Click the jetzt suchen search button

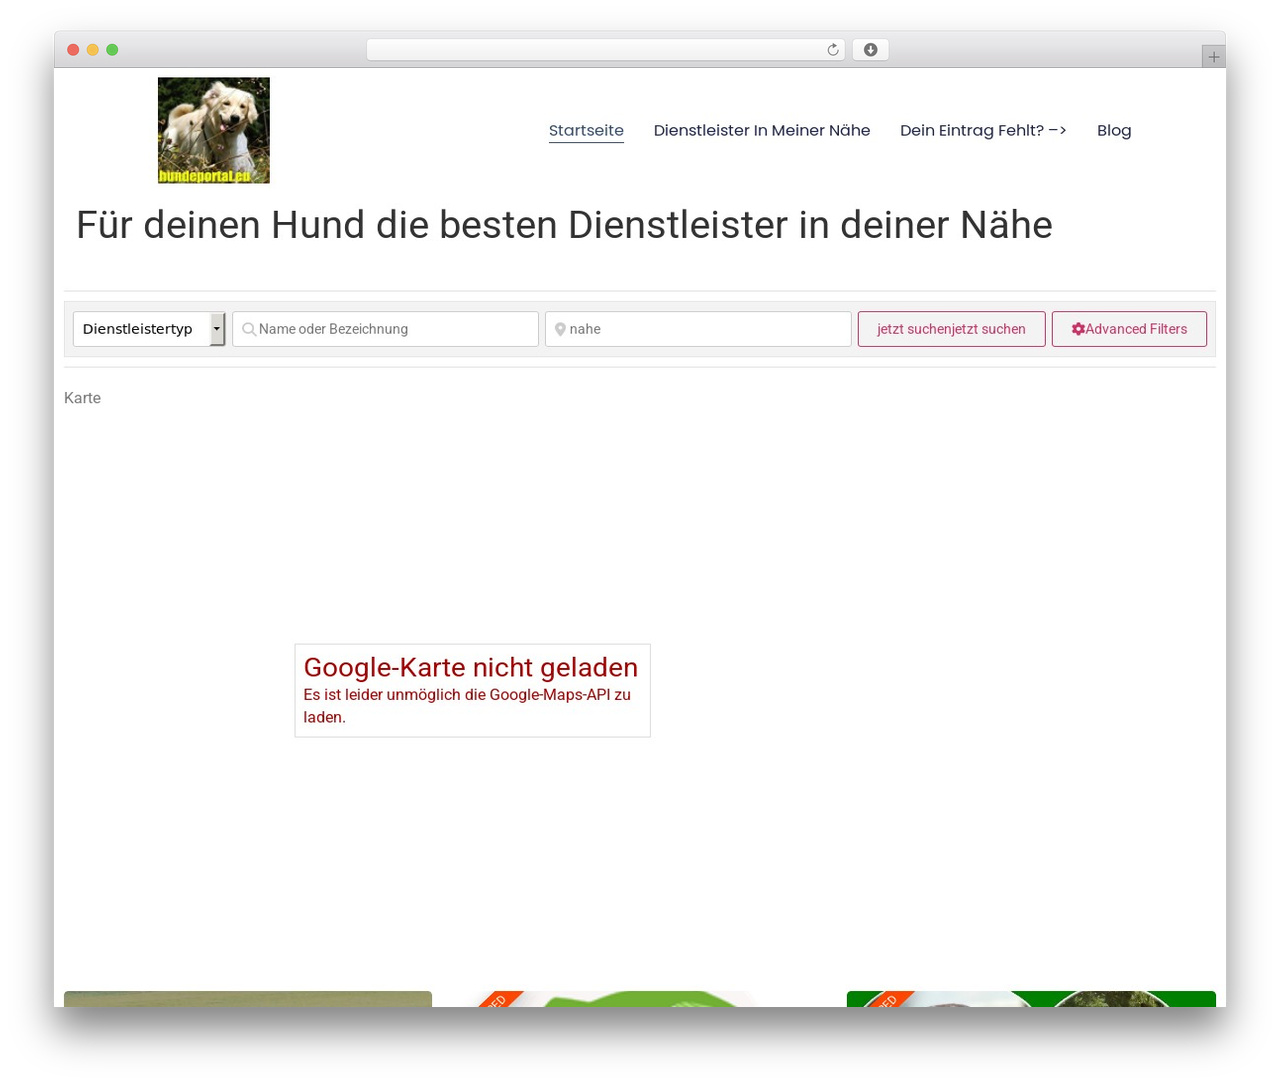point(952,329)
